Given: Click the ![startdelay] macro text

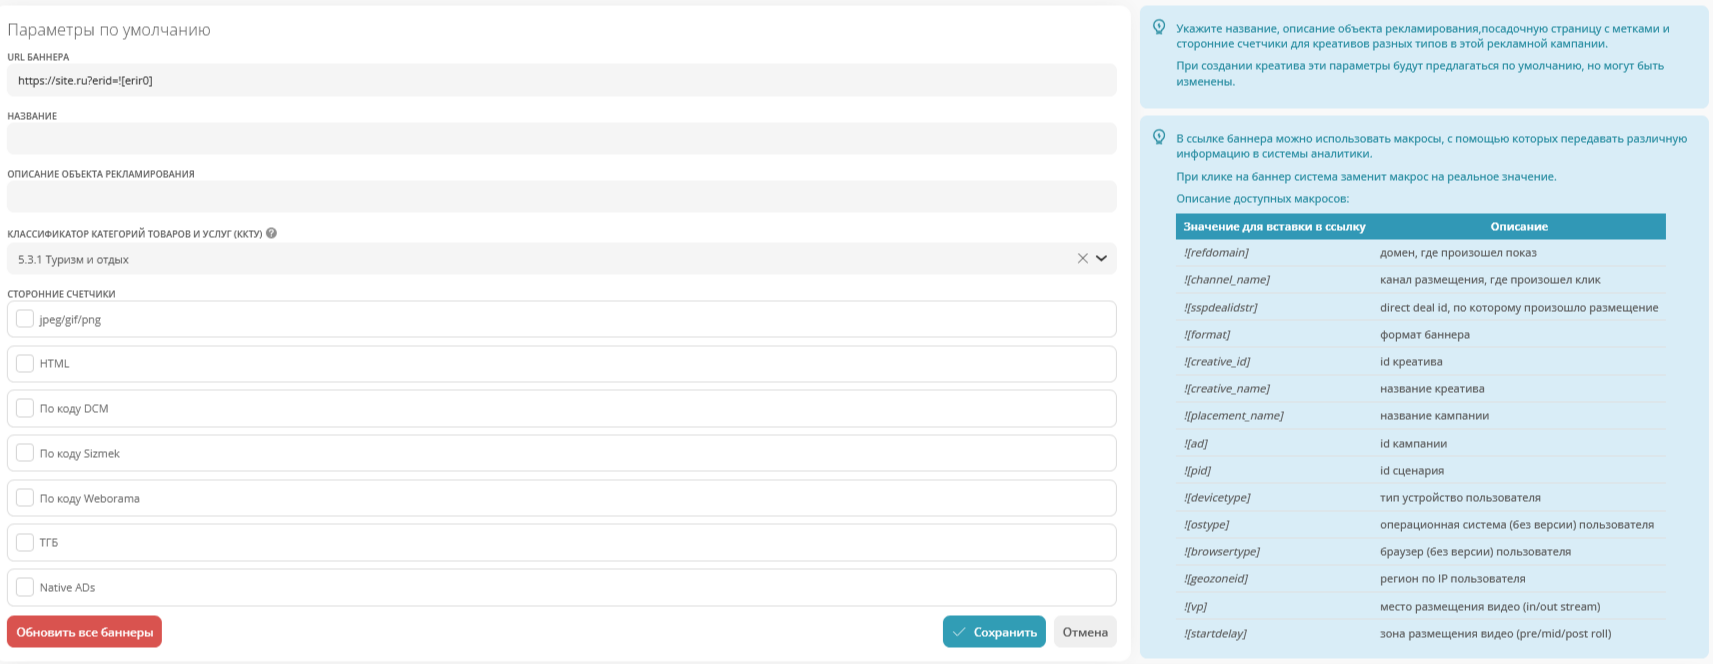Looking at the screenshot, I should (x=1215, y=633).
